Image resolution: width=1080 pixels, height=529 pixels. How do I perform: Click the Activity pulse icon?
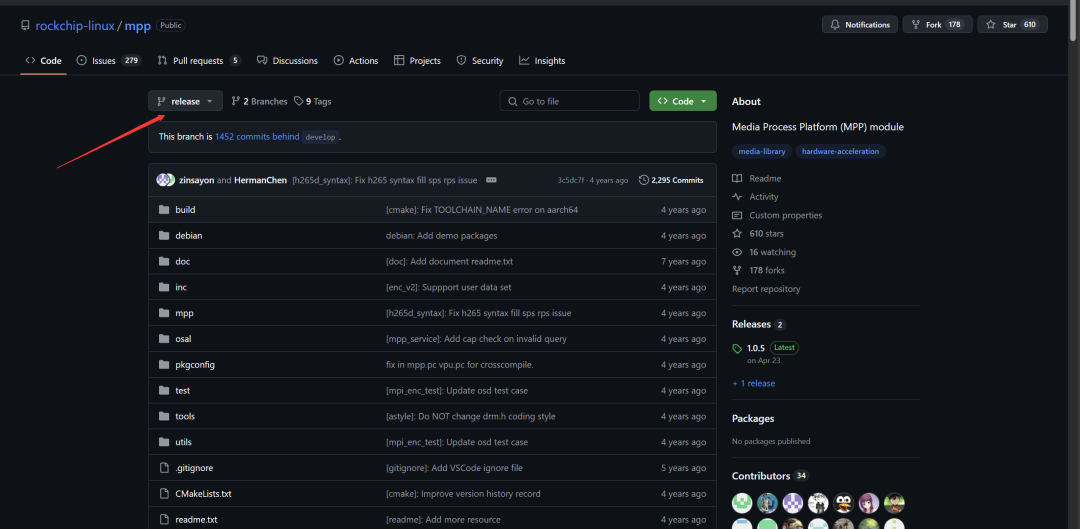pyautogui.click(x=737, y=197)
